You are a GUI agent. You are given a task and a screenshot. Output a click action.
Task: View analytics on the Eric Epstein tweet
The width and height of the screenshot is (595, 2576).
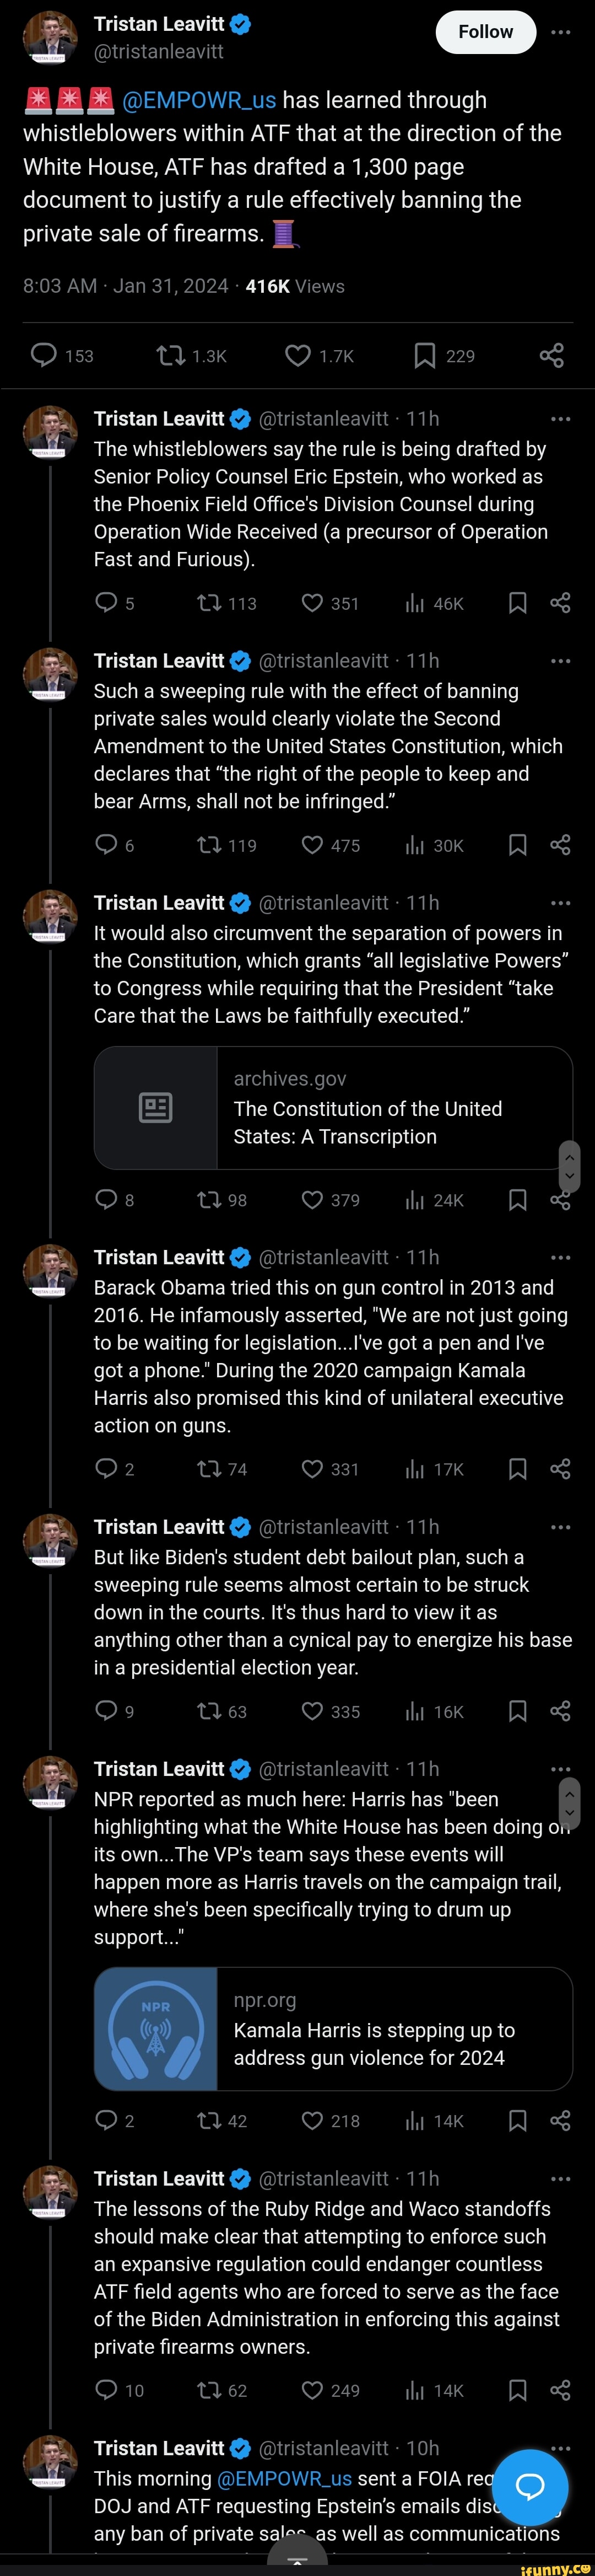[x=415, y=603]
